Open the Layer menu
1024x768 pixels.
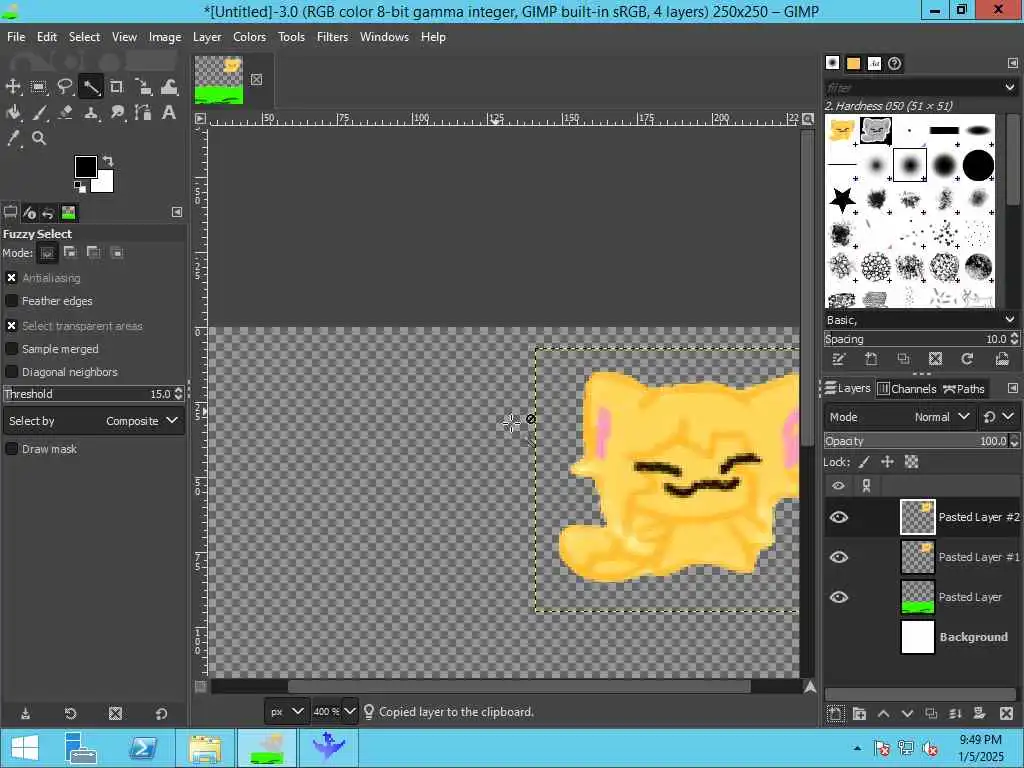pyautogui.click(x=206, y=37)
